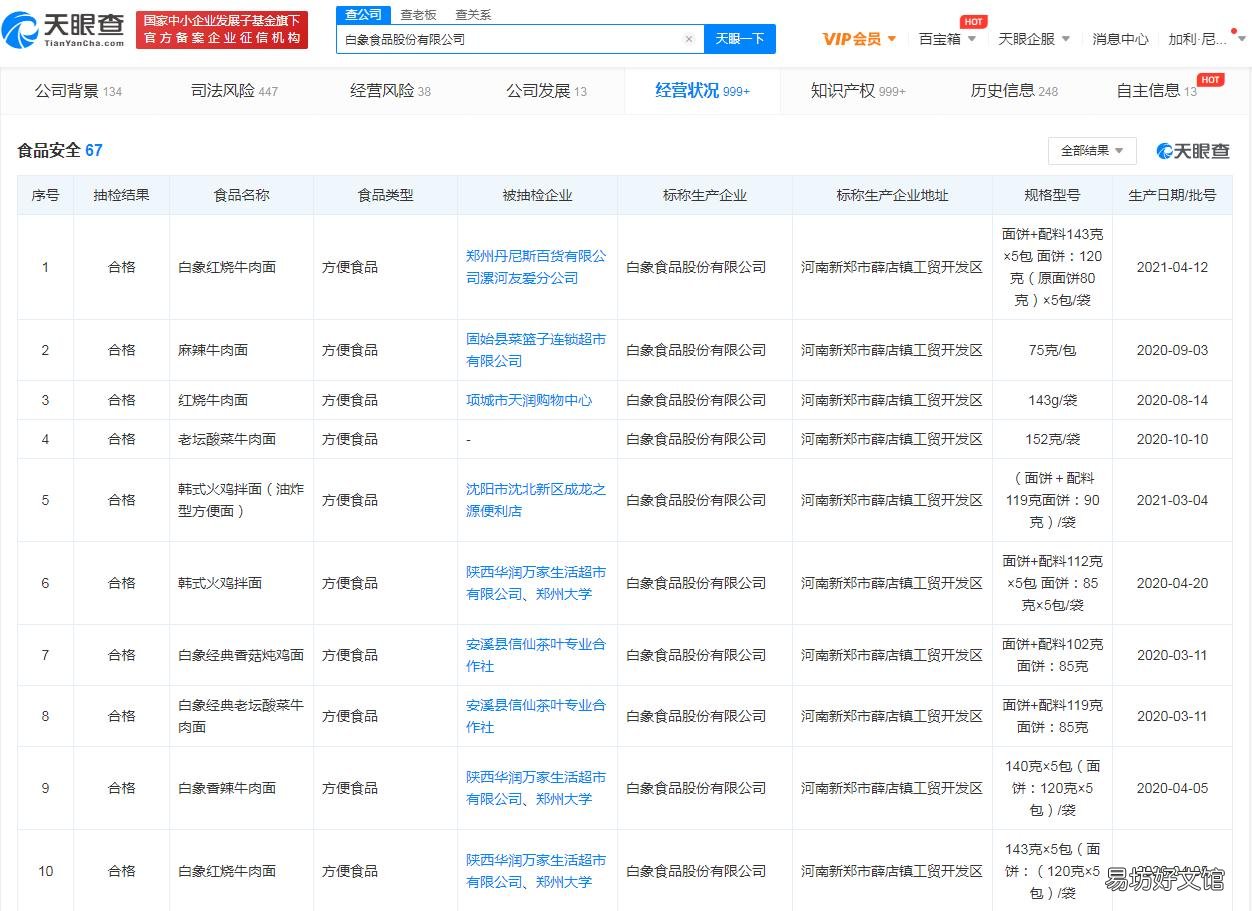The width and height of the screenshot is (1252, 911).
Task: Select the 经营状况 999+ tab
Action: coord(702,91)
